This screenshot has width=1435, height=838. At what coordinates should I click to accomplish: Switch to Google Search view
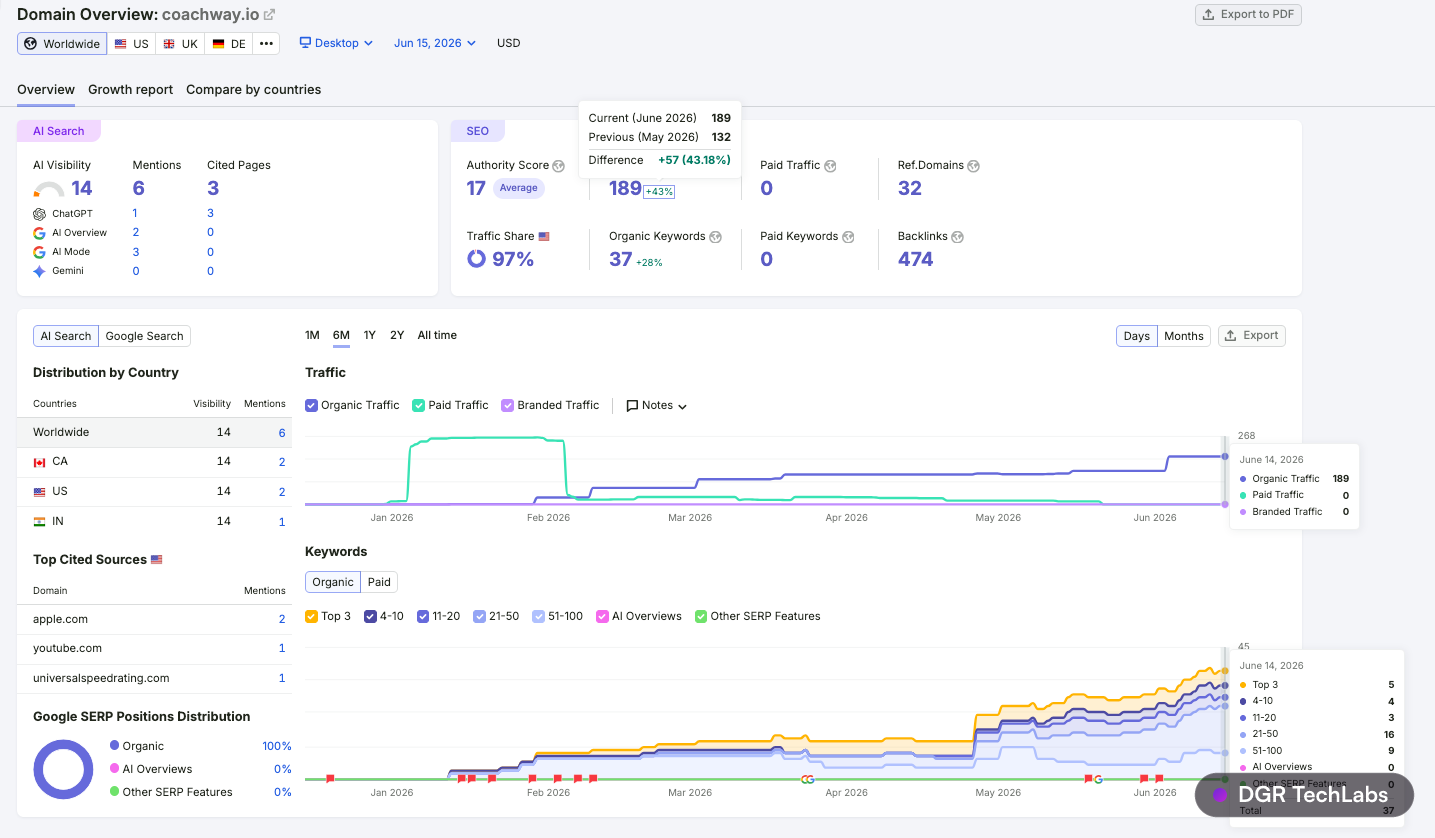(145, 336)
